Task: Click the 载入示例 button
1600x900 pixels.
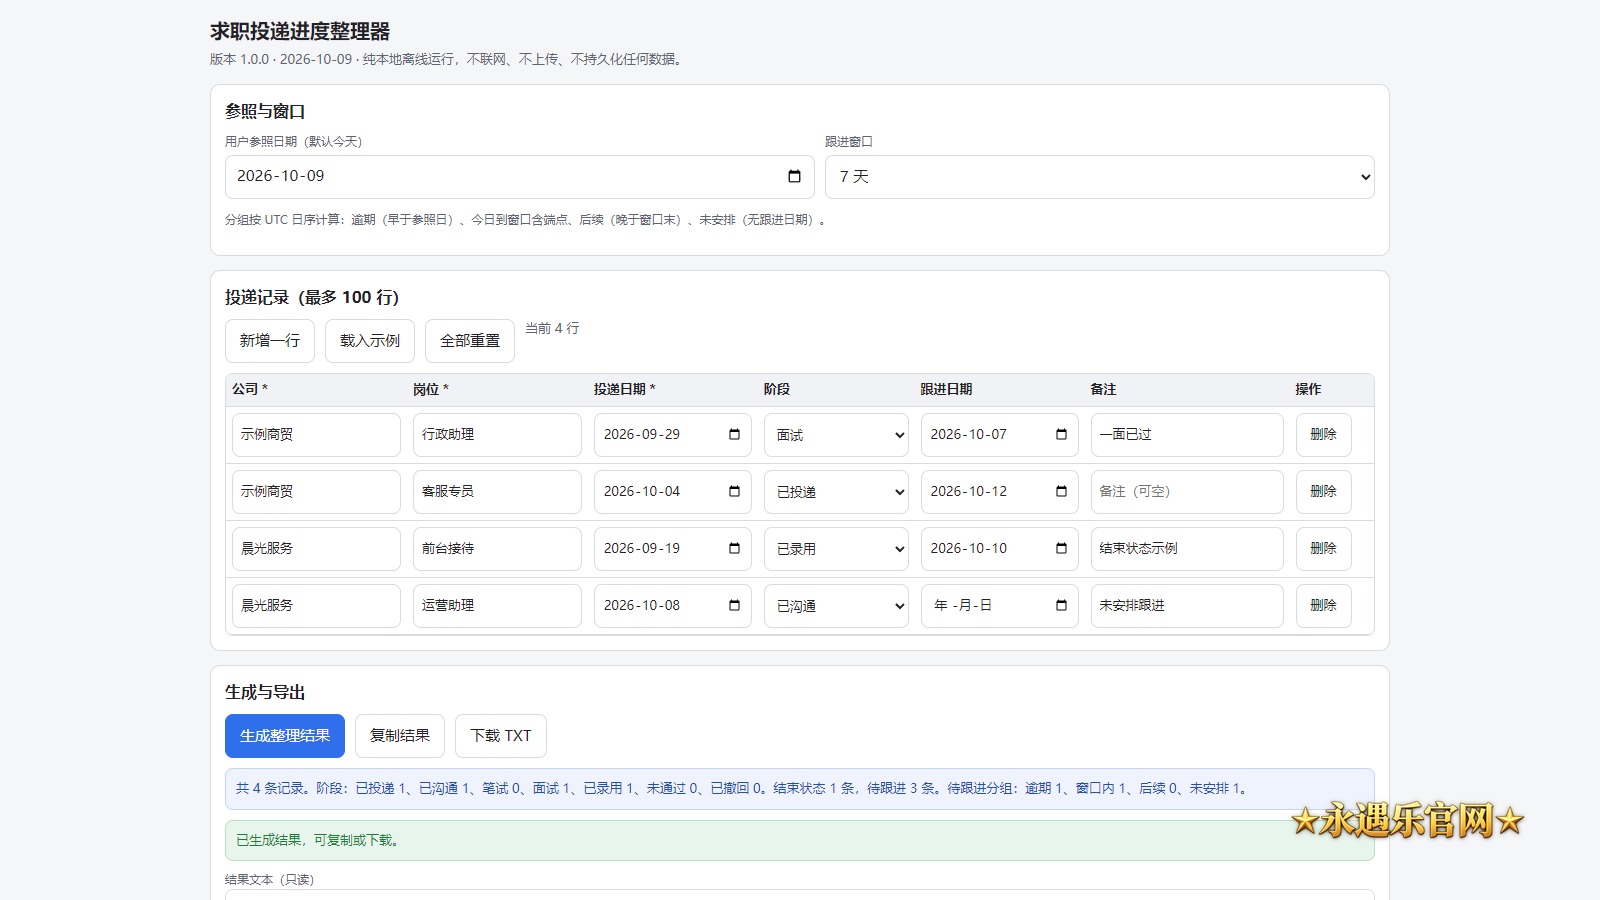Action: (370, 341)
